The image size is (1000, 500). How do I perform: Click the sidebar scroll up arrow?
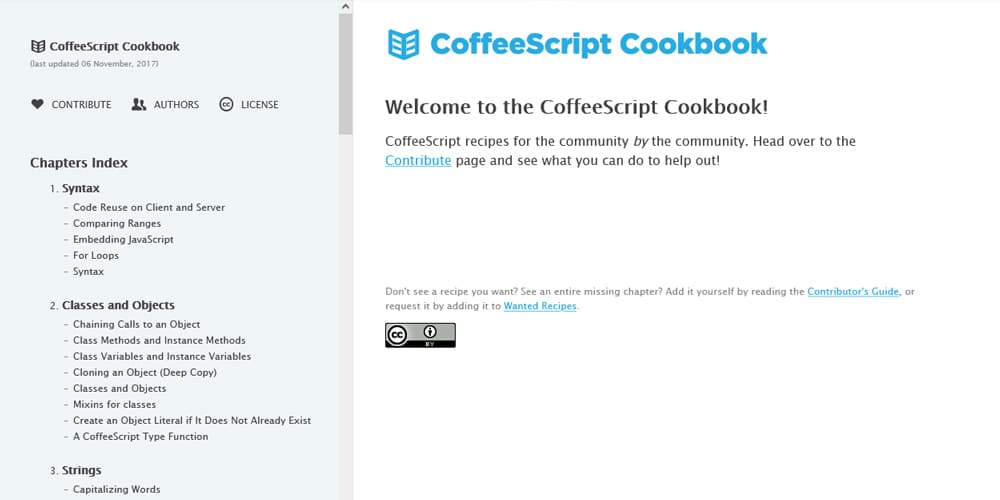(345, 6)
